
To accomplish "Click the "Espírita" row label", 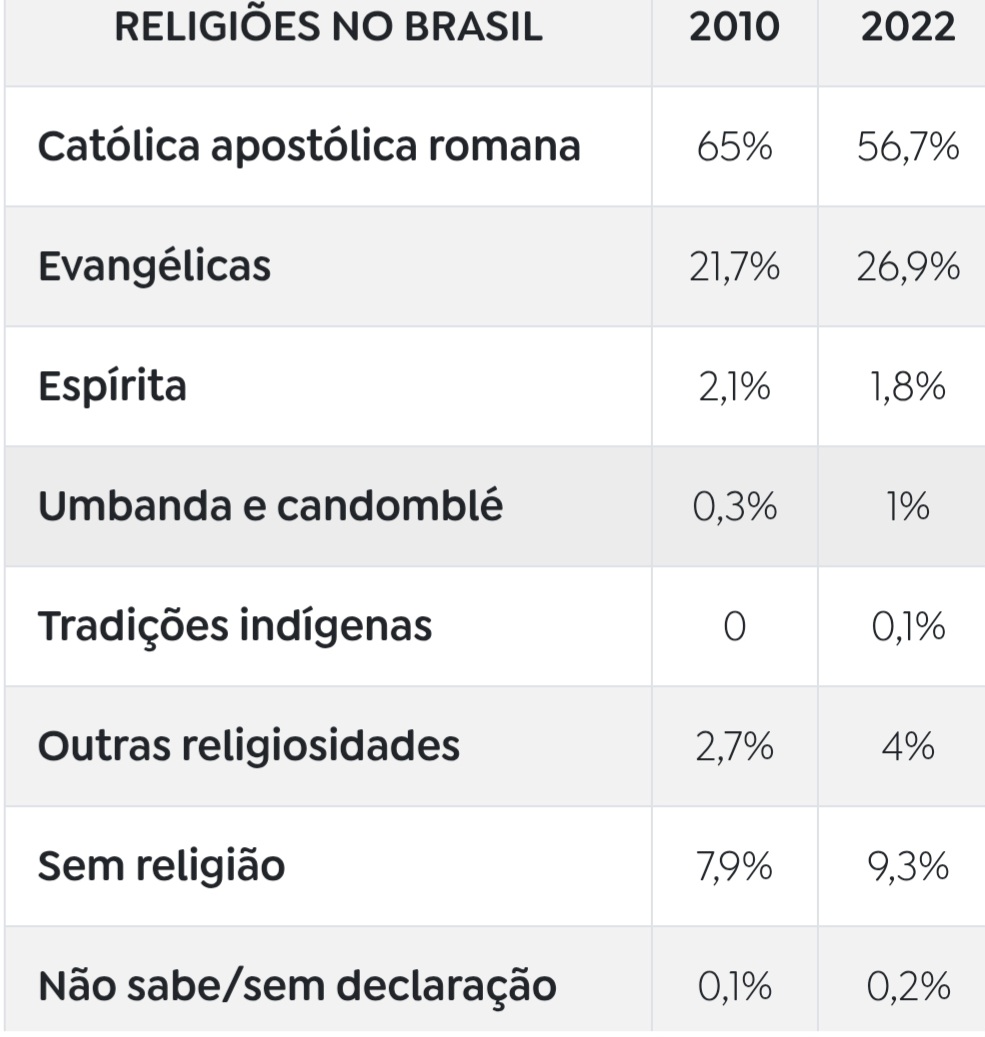I will point(112,386).
